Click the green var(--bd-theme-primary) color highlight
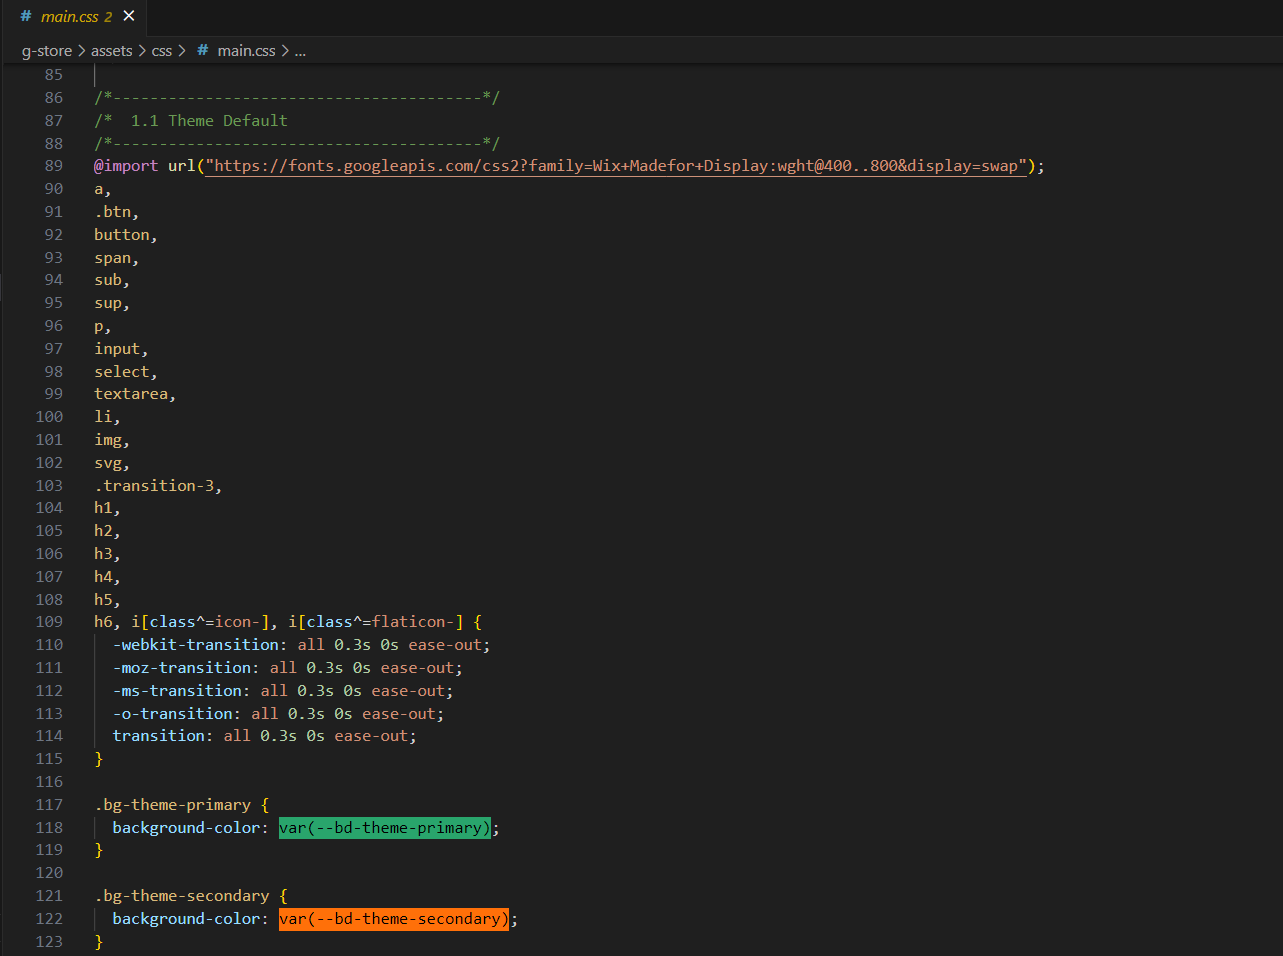Screen dimensions: 1283x956 point(385,828)
